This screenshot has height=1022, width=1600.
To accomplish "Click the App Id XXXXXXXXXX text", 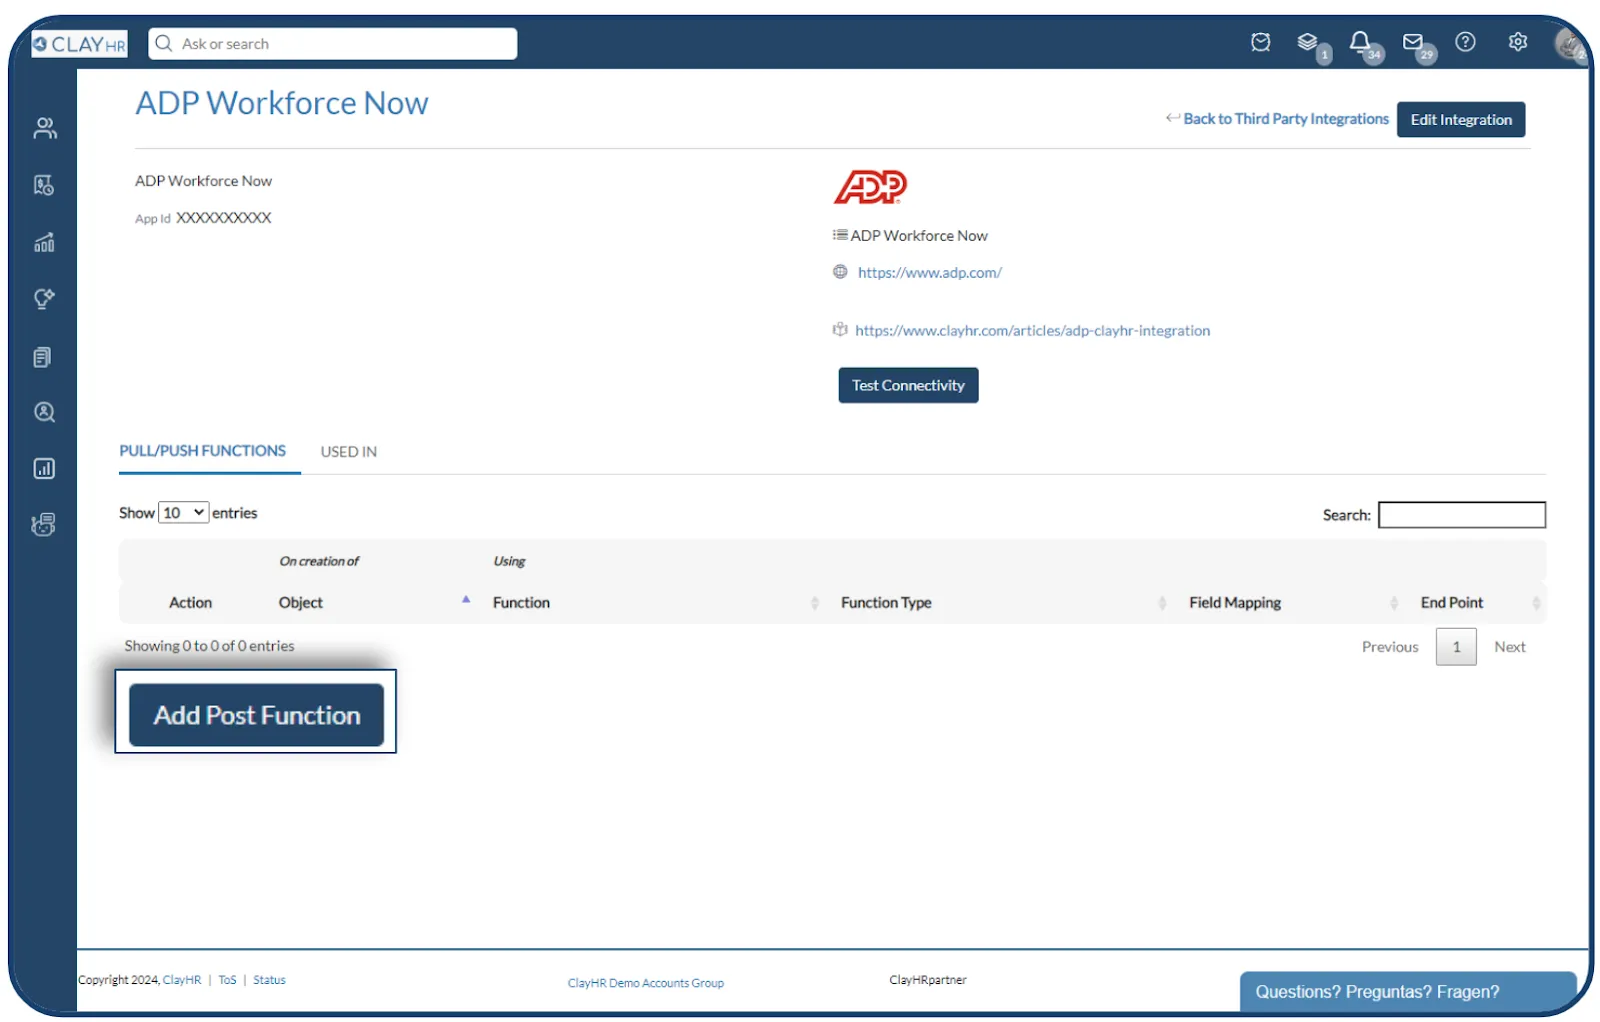I will [x=203, y=218].
